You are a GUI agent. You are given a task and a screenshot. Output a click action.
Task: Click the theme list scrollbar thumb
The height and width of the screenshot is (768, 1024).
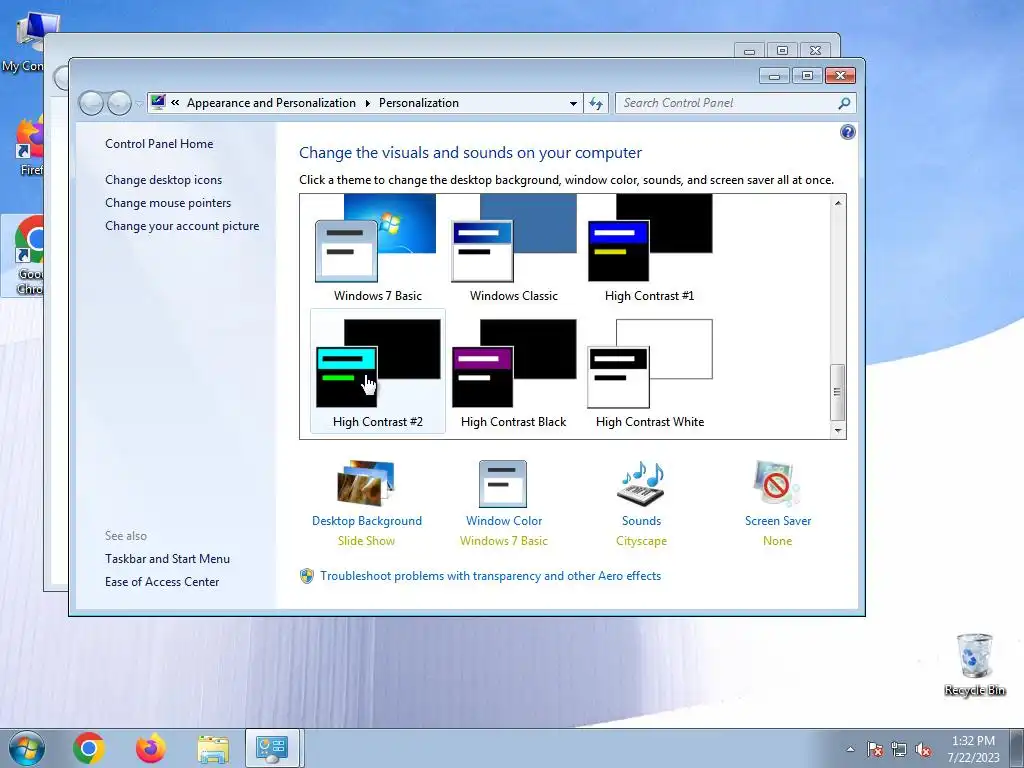coord(838,392)
